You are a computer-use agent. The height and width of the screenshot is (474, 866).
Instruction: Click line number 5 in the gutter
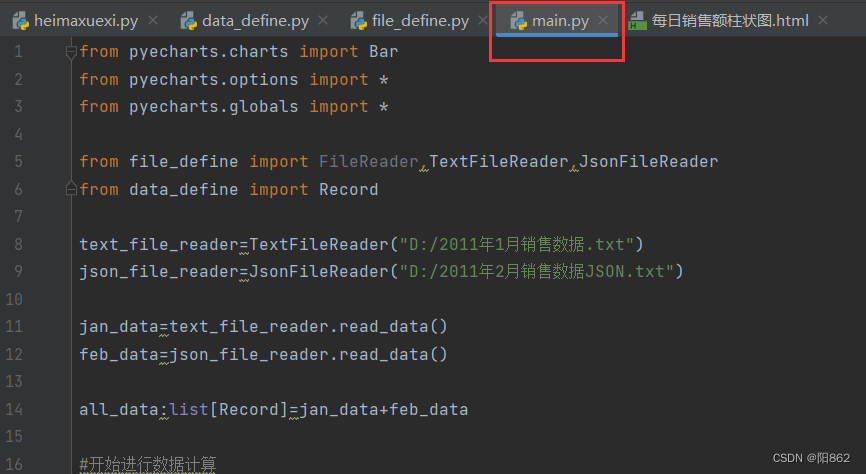[19, 162]
